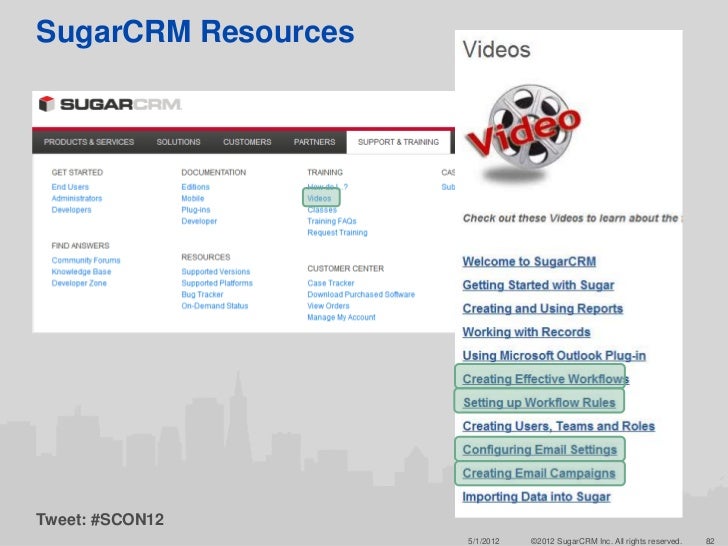The width and height of the screenshot is (728, 546).
Task: Click Download Purchased Software link
Action: tap(361, 294)
